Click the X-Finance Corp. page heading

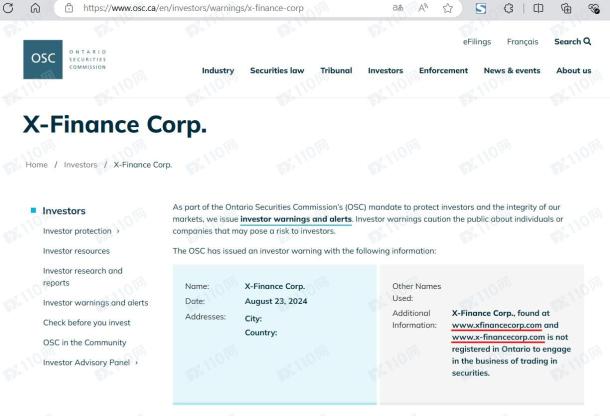[115, 125]
